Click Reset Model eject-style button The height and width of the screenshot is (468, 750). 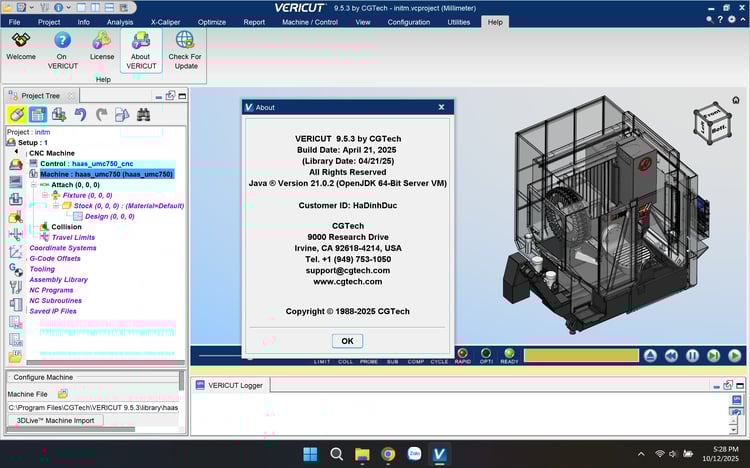point(650,356)
